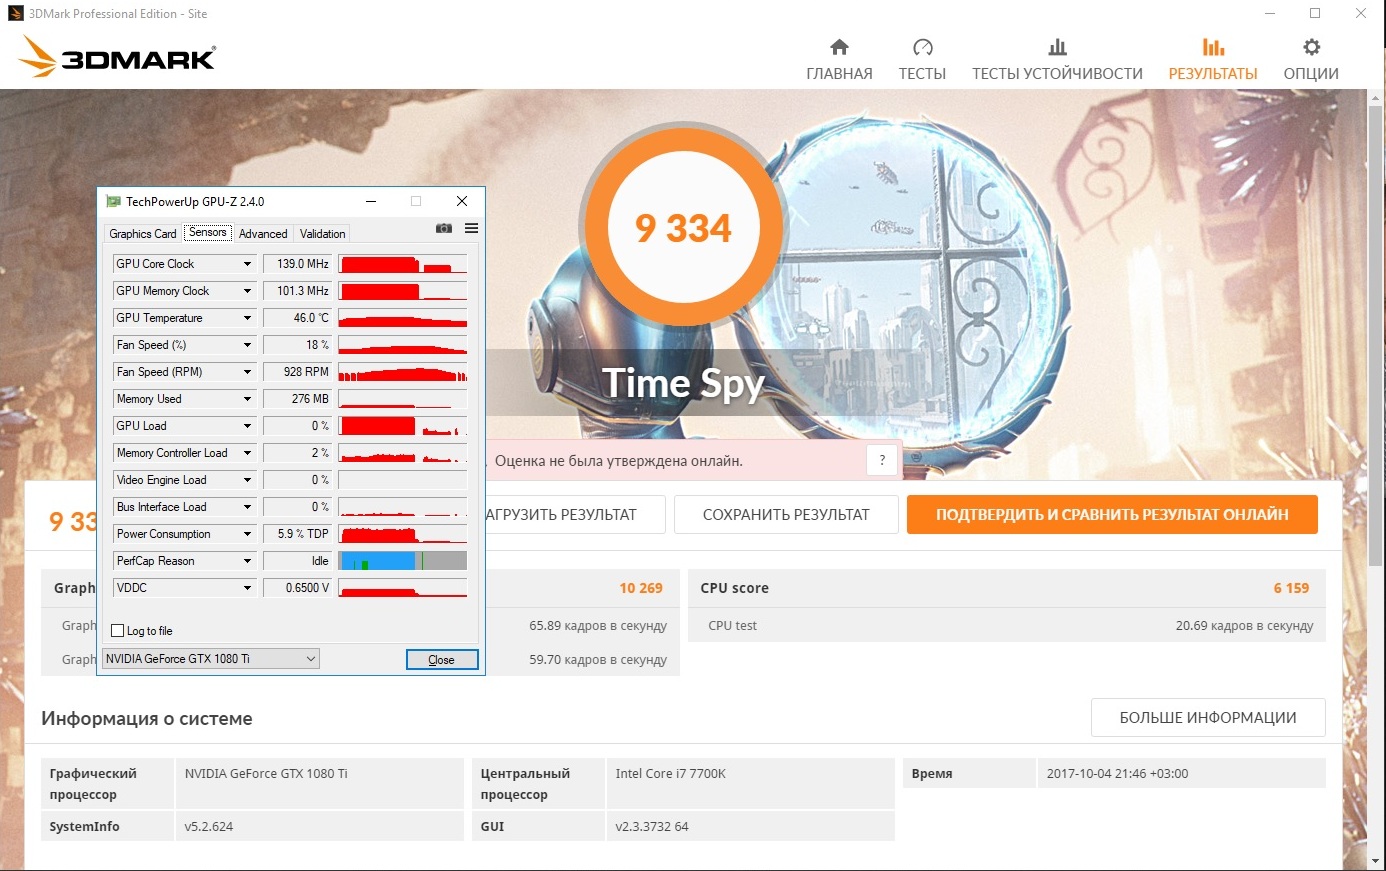Image resolution: width=1386 pixels, height=871 pixels.
Task: Expand Power Consumption sensor dropdown
Action: coord(247,534)
